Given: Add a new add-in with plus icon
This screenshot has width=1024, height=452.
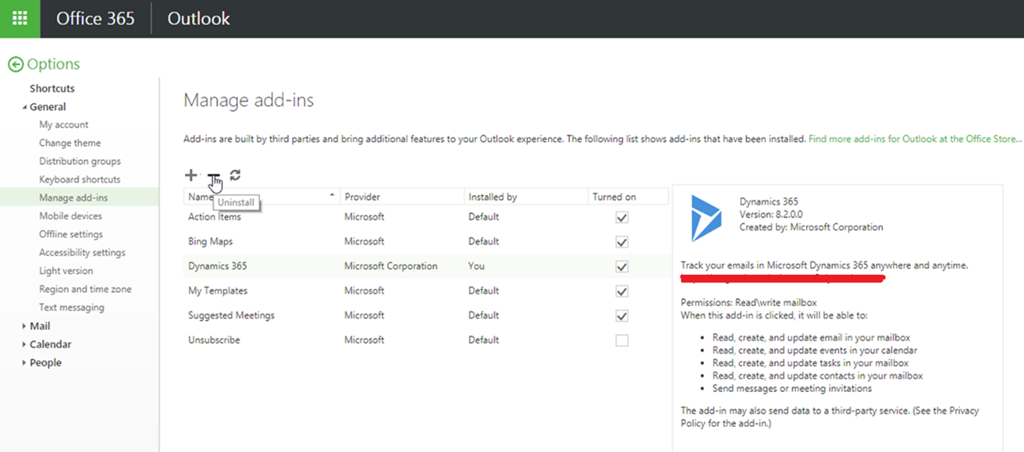Looking at the screenshot, I should [191, 175].
